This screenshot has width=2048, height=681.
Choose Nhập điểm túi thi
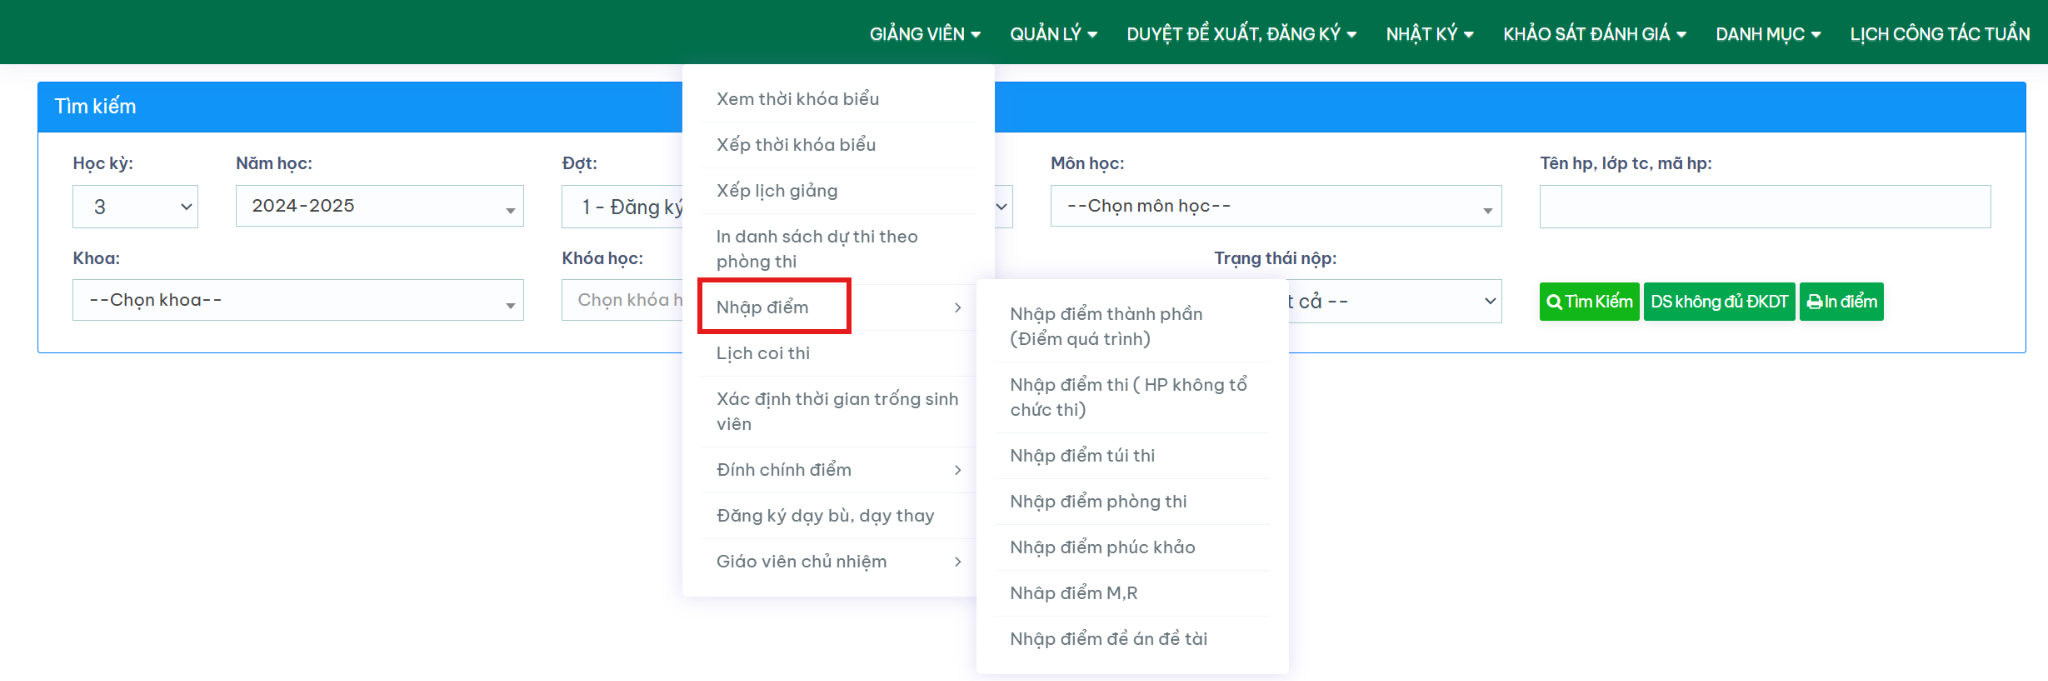[x=1132, y=456]
